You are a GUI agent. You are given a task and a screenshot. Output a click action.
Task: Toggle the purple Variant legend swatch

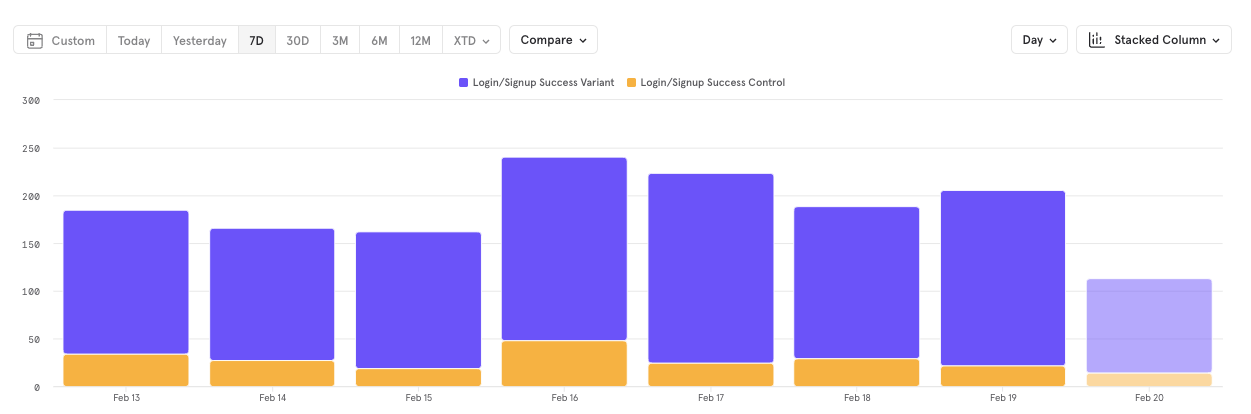463,83
